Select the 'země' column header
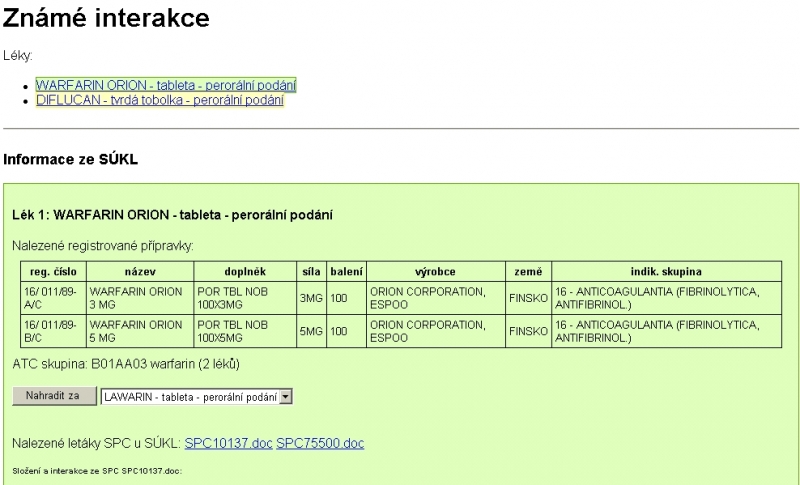 coord(528,271)
